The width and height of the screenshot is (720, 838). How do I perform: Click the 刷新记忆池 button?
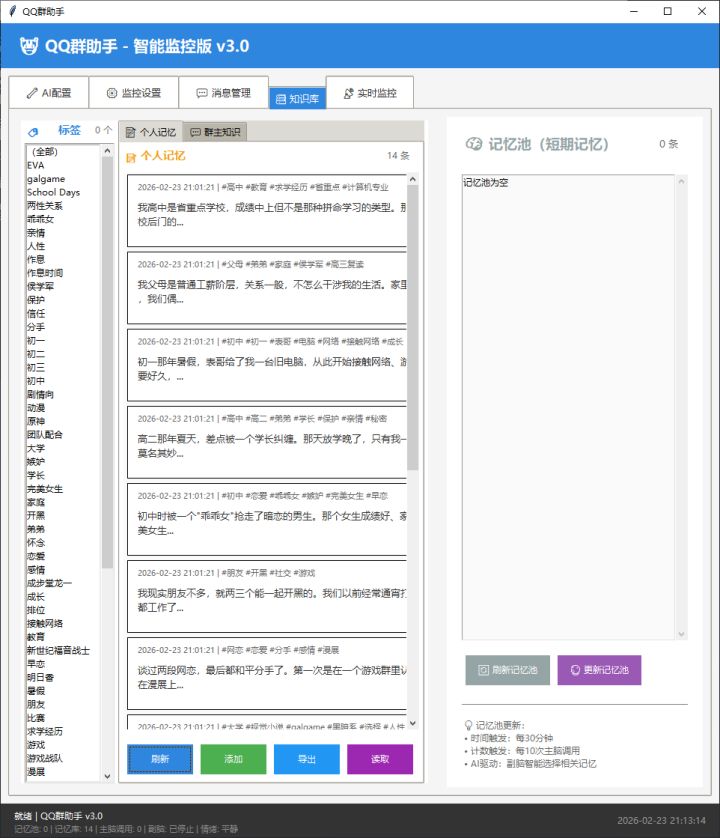coord(507,670)
